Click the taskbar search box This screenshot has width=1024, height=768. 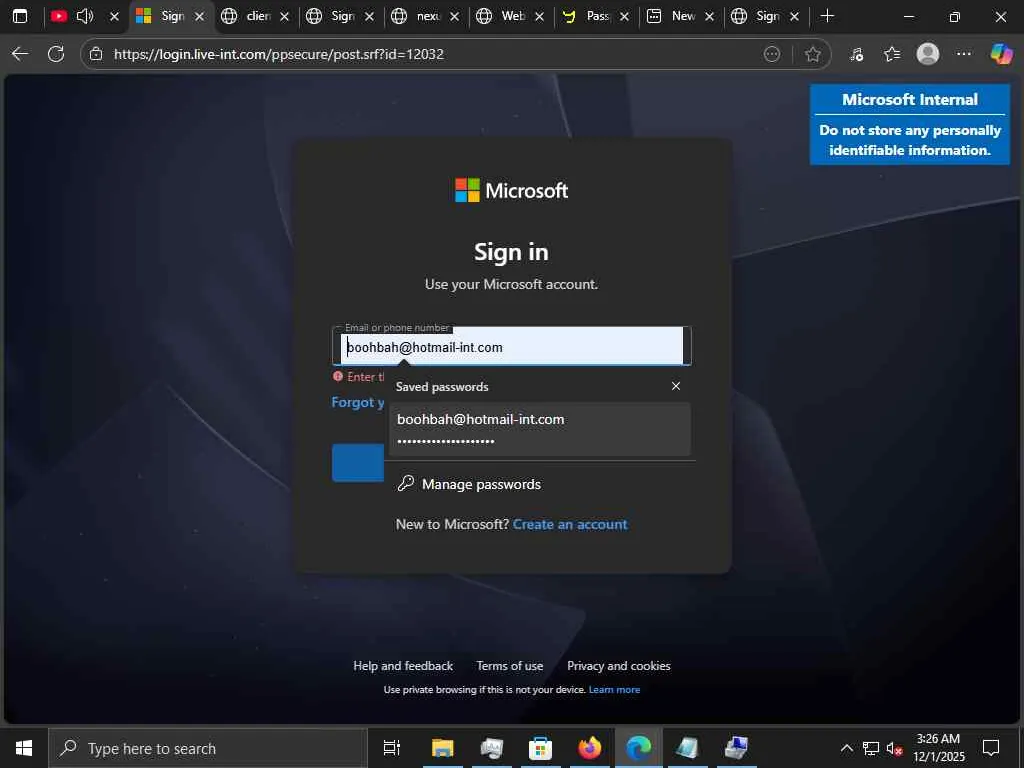208,748
